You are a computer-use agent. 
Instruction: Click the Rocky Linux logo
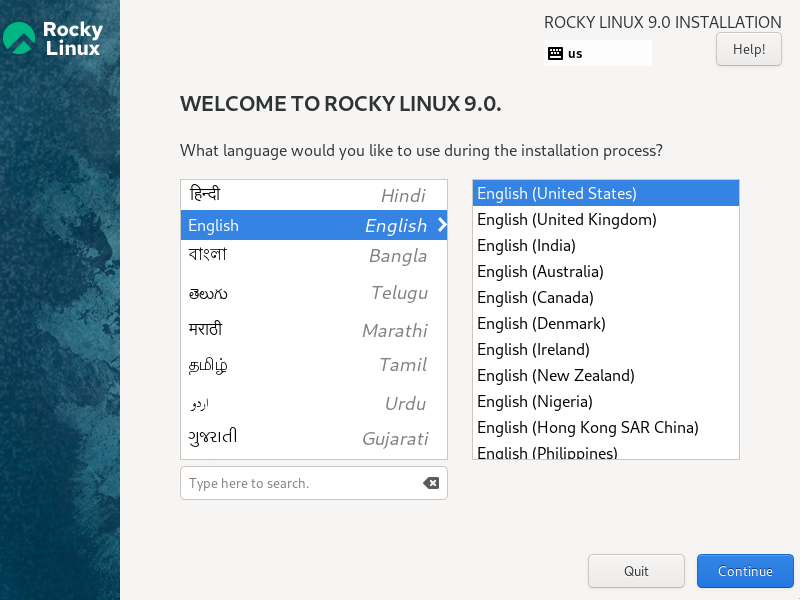pos(55,37)
